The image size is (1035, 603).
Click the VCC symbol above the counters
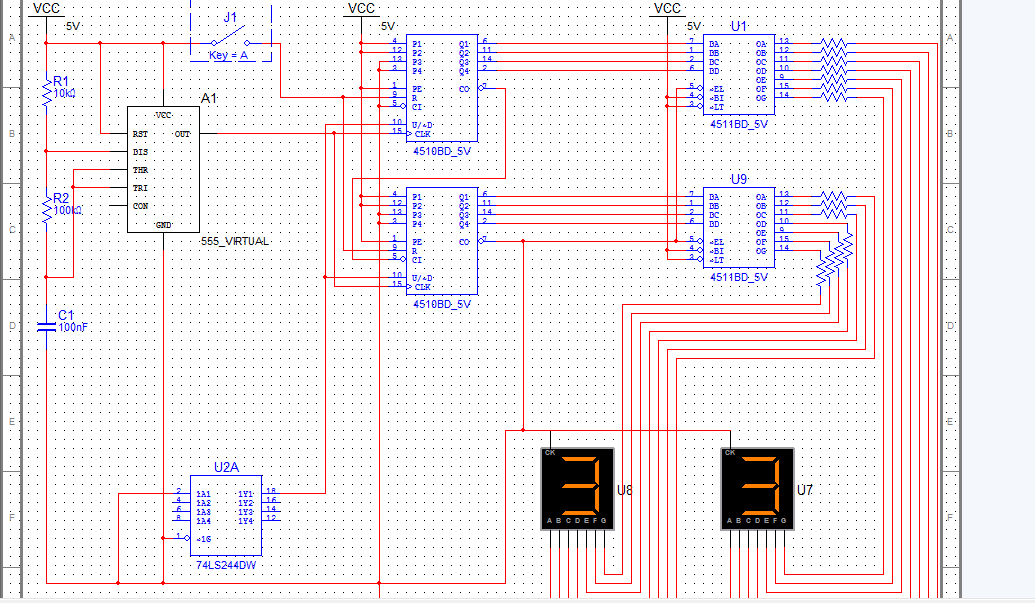(361, 9)
